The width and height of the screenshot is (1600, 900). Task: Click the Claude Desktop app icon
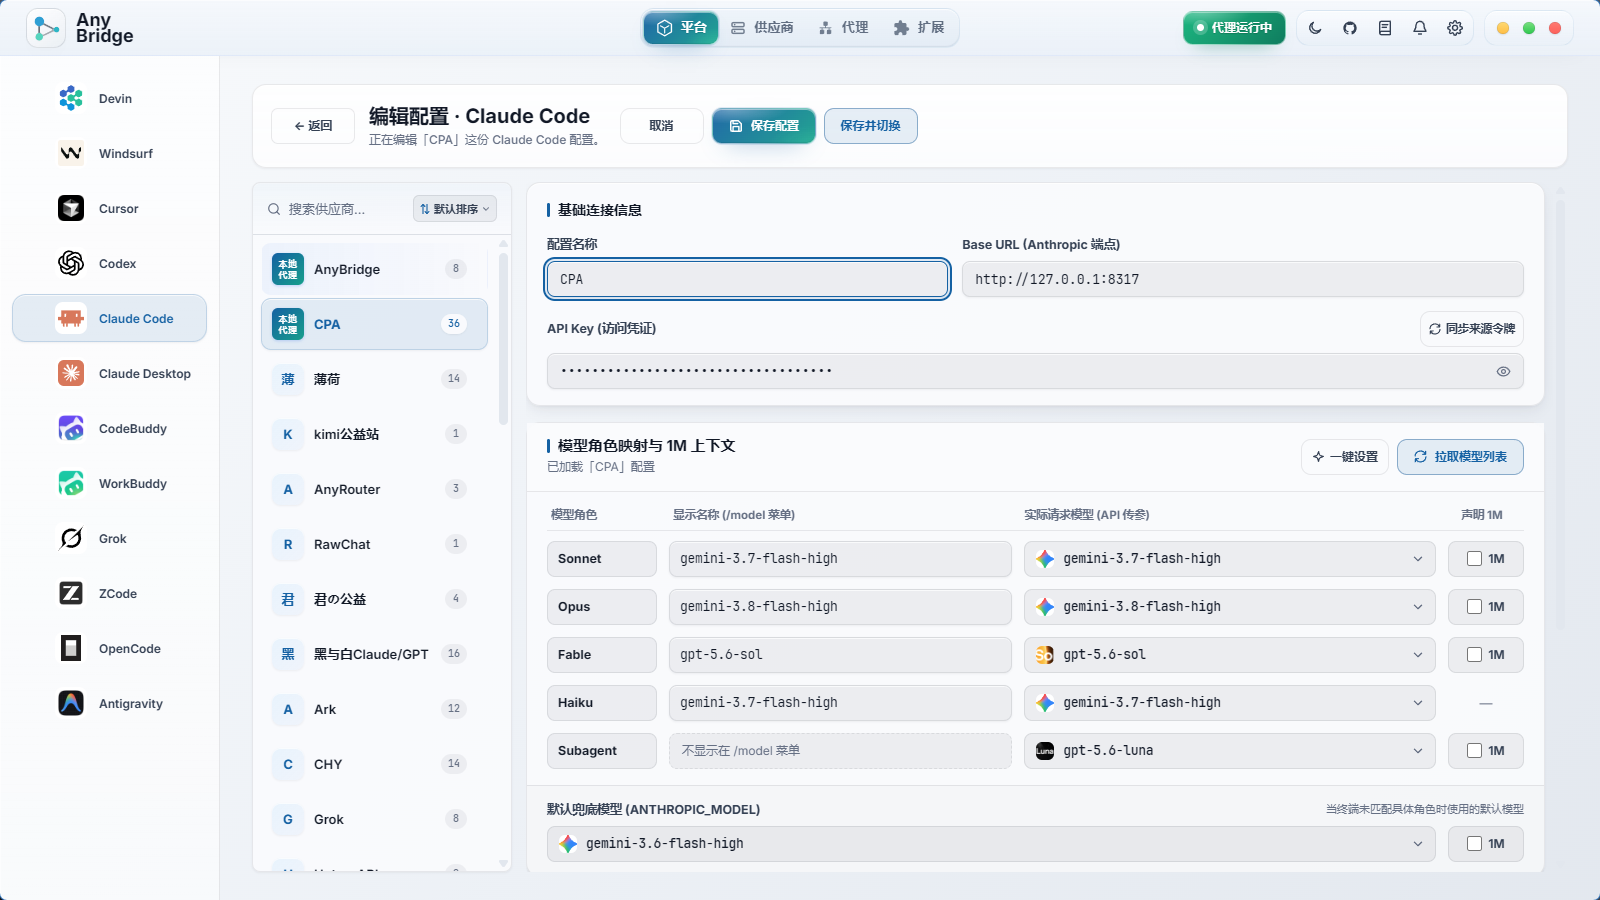point(71,373)
